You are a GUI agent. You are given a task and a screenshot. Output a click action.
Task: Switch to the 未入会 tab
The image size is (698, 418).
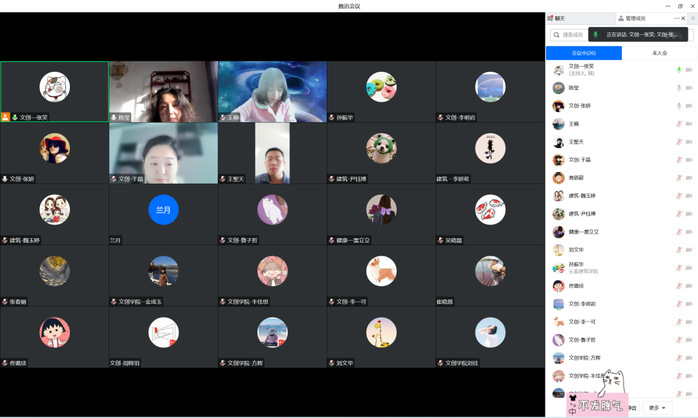point(660,52)
